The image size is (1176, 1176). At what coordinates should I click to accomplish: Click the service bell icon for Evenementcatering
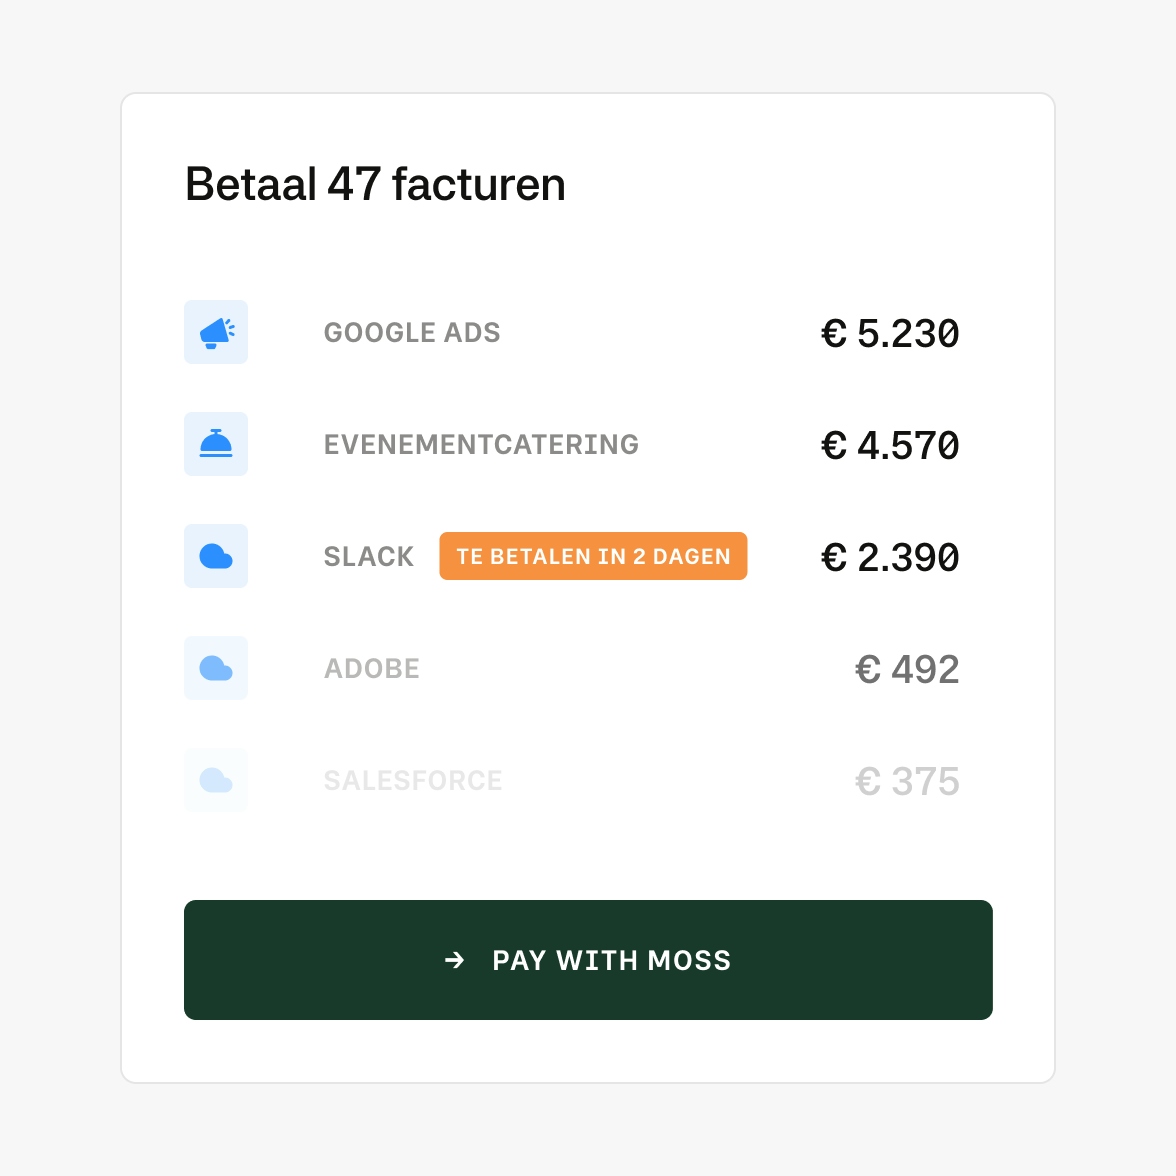(216, 444)
